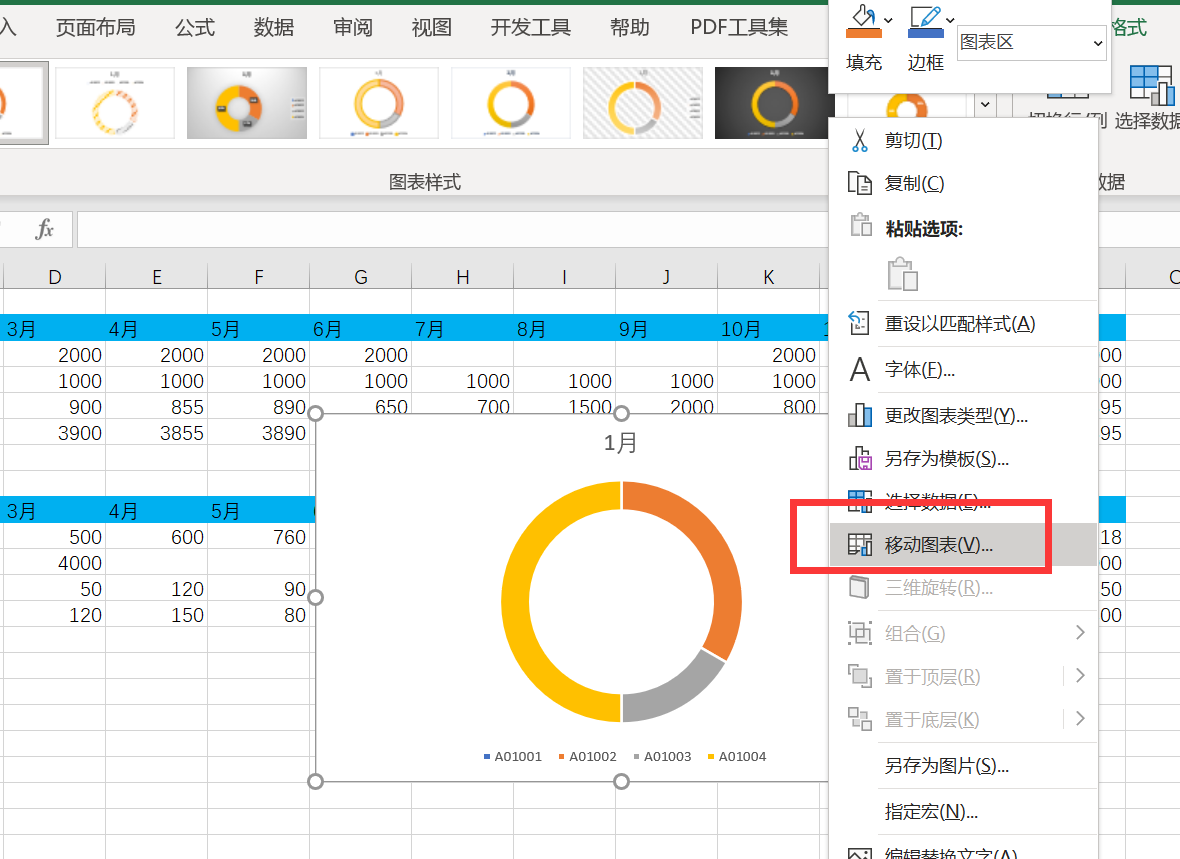The image size is (1180, 859).
Task: Select column D header
Action: 55,277
